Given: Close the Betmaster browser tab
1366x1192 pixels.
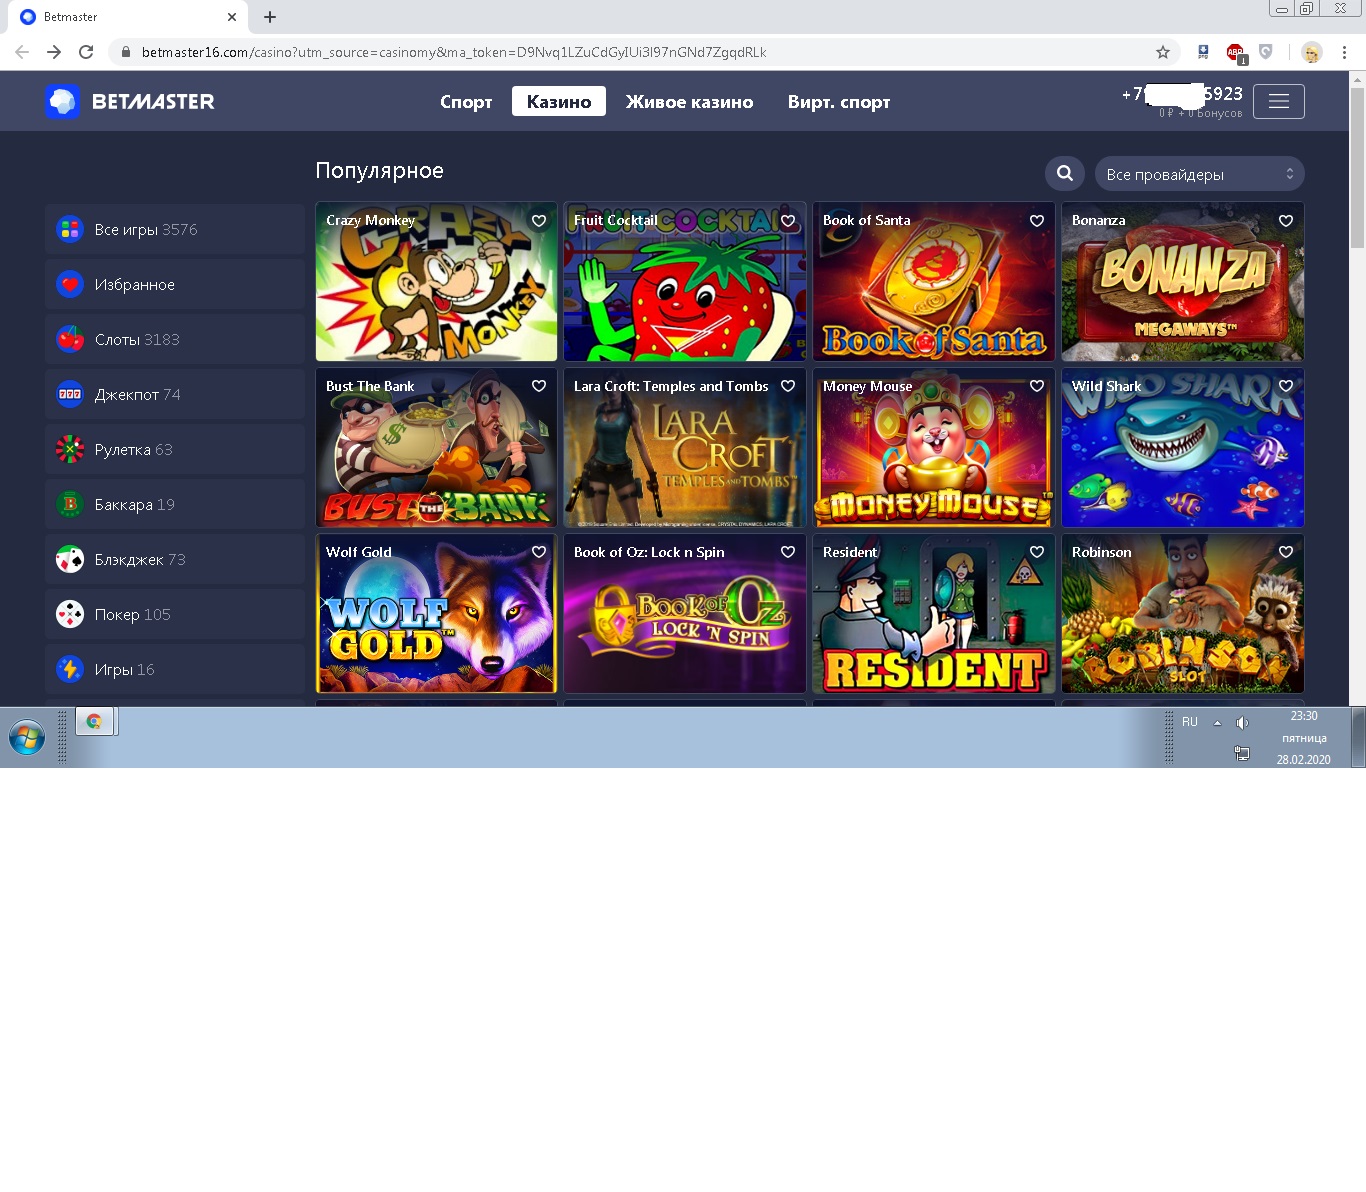Looking at the screenshot, I should click(x=232, y=17).
